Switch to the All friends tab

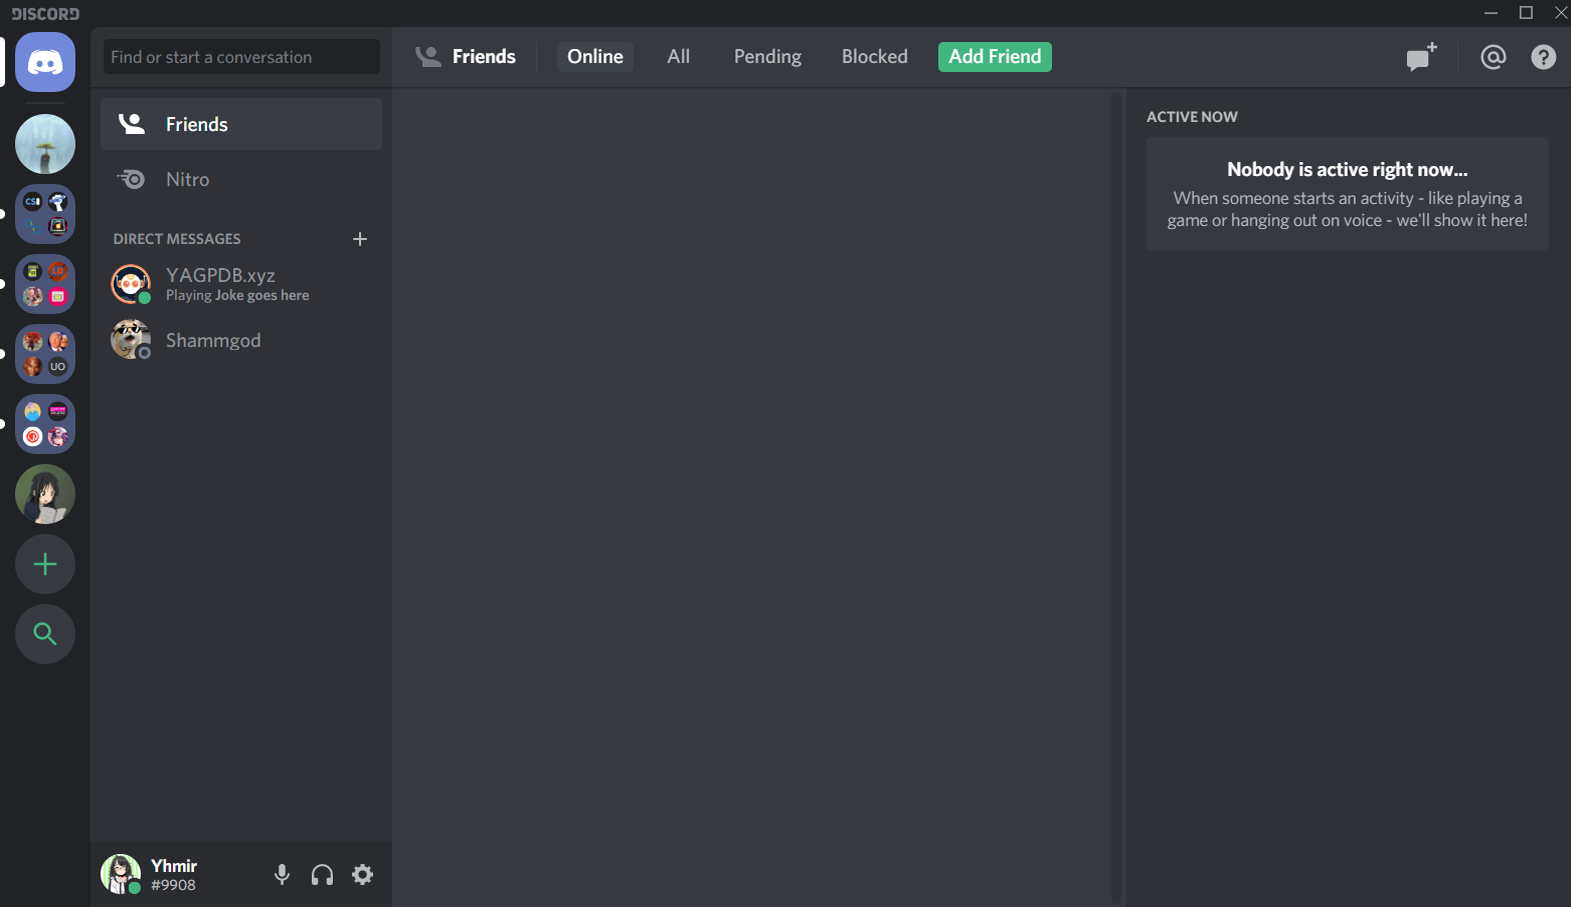coord(678,57)
